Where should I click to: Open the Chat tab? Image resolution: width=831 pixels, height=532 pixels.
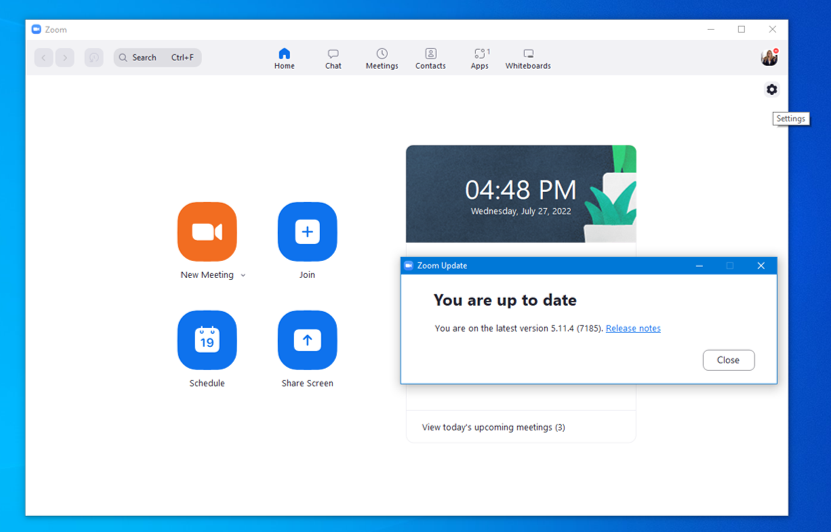tap(333, 58)
